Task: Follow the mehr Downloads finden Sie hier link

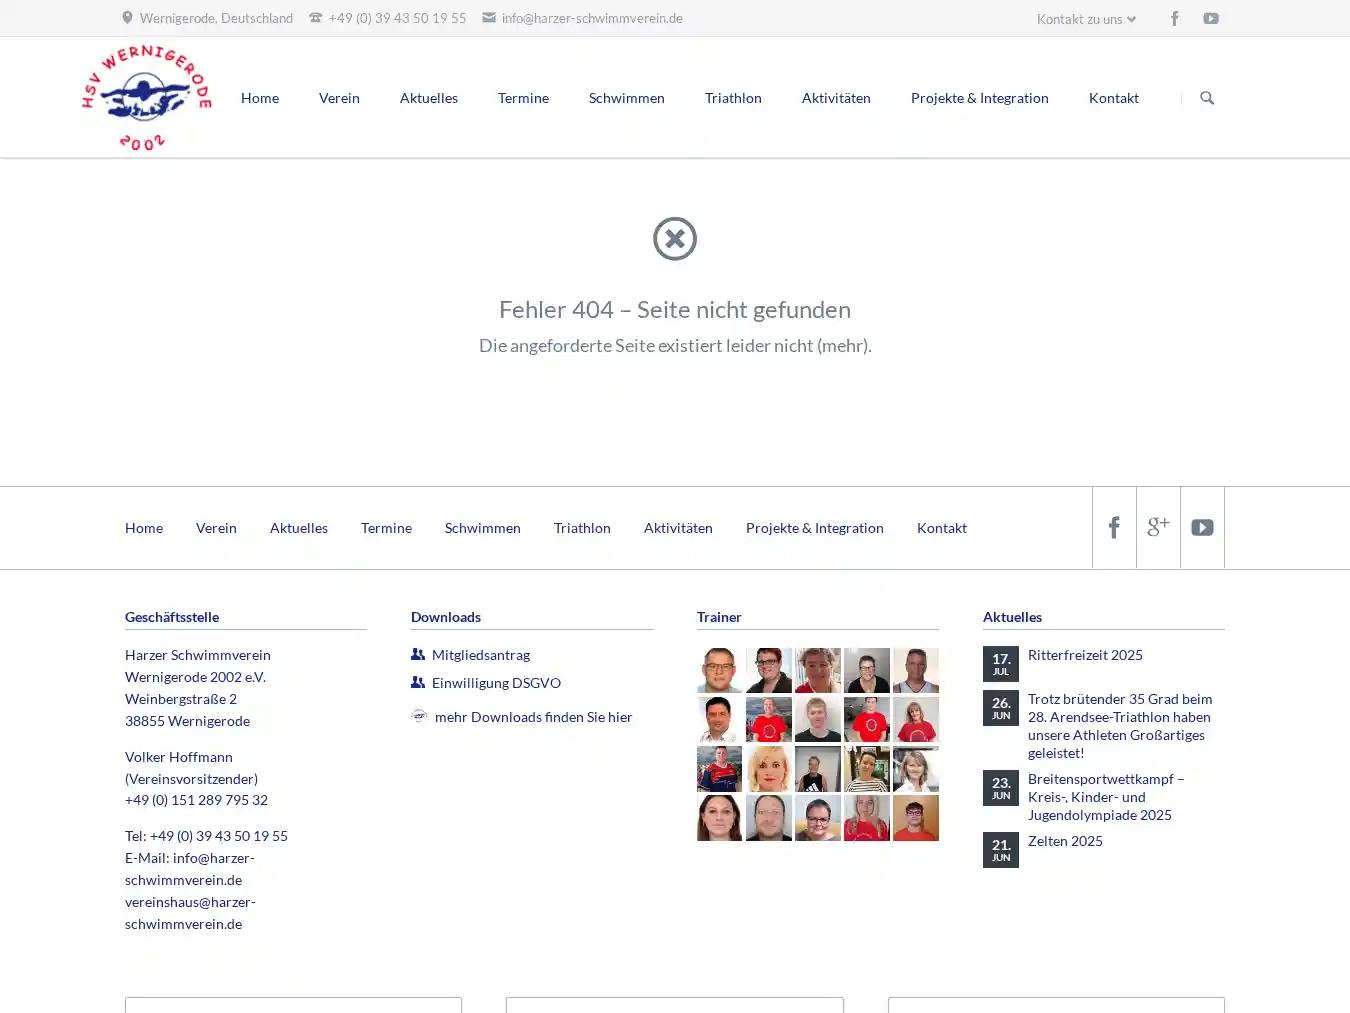Action: 532,716
